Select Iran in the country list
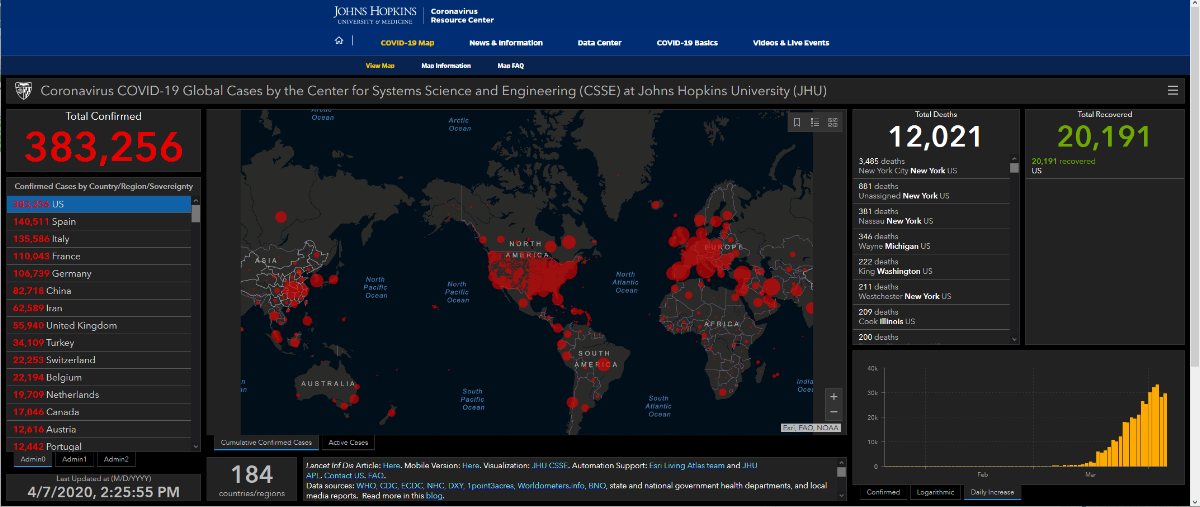Viewport: 1200px width, 507px height. pyautogui.click(x=99, y=308)
